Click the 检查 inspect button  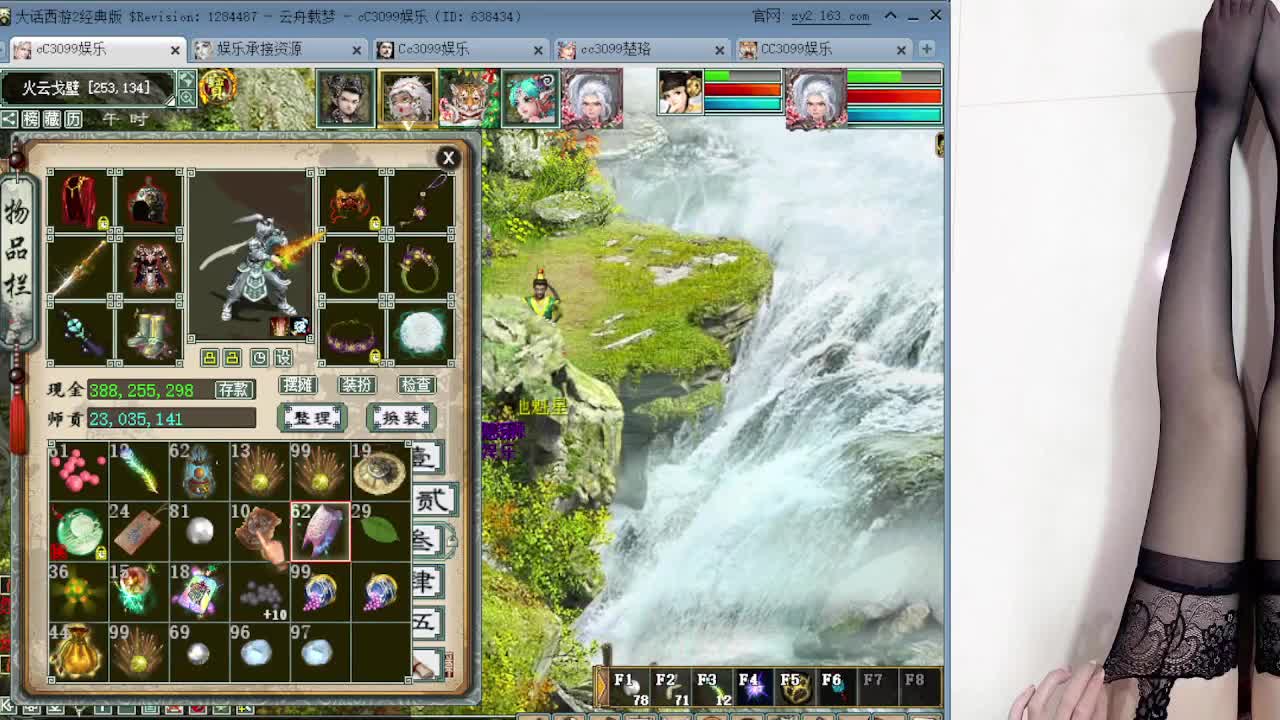[x=416, y=384]
